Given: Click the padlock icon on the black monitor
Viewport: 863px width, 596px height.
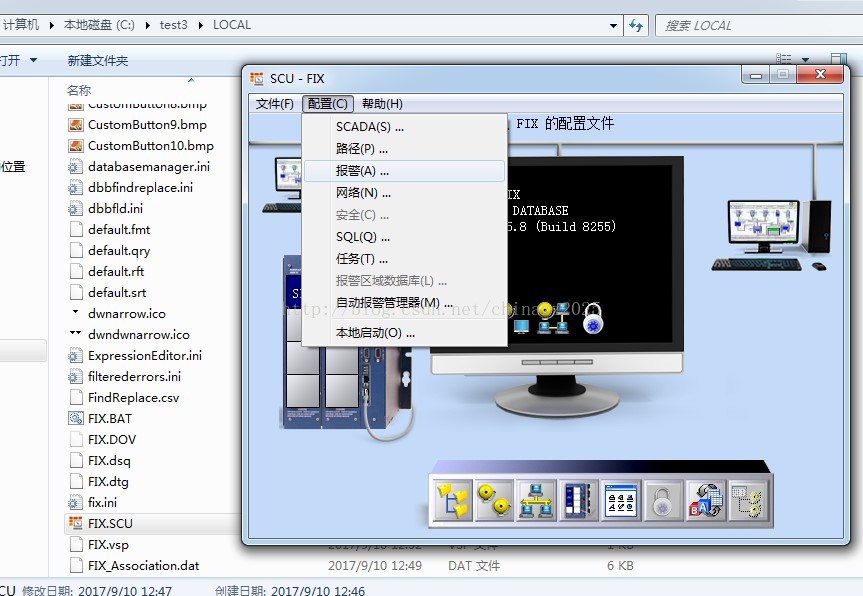Looking at the screenshot, I should point(593,319).
